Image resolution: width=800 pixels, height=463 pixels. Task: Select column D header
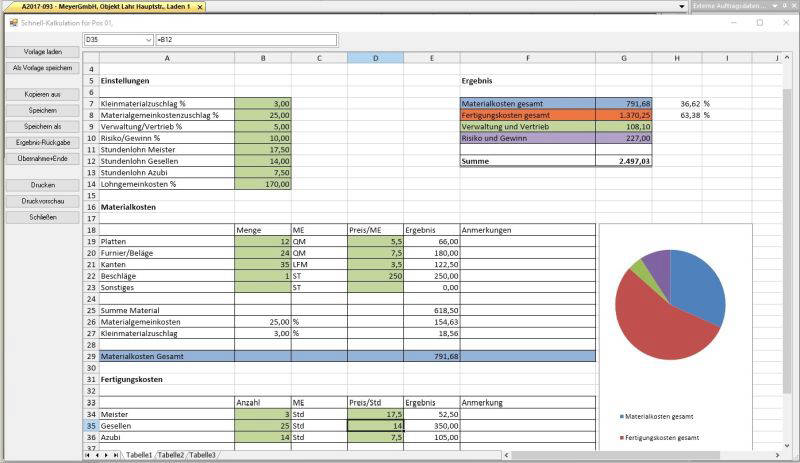[x=376, y=58]
